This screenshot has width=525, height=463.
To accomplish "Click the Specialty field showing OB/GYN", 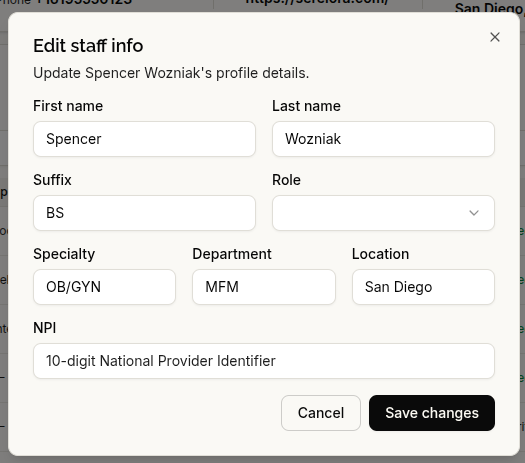I will 104,287.
